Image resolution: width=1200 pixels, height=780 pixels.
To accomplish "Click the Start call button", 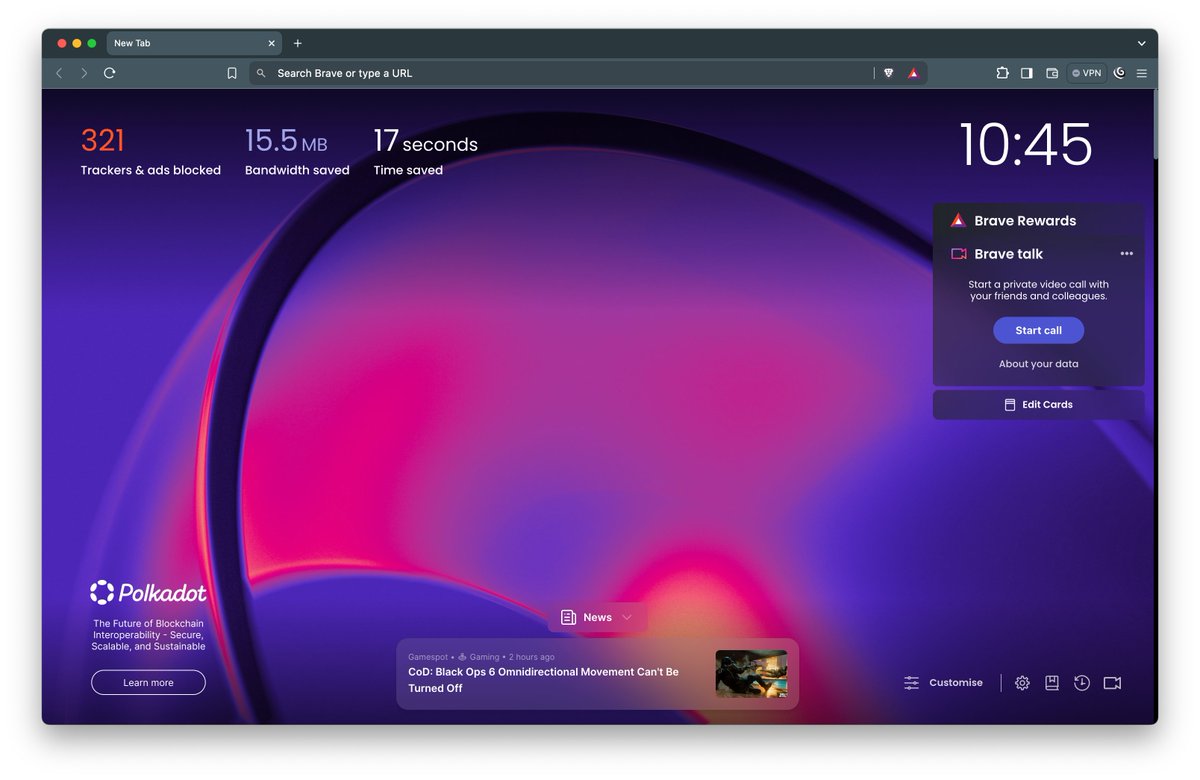I will coord(1038,330).
